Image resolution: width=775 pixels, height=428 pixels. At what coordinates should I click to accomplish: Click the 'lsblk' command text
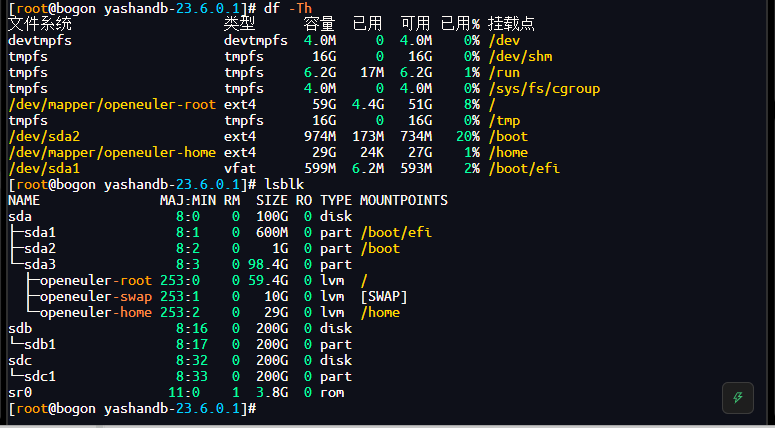click(x=284, y=184)
